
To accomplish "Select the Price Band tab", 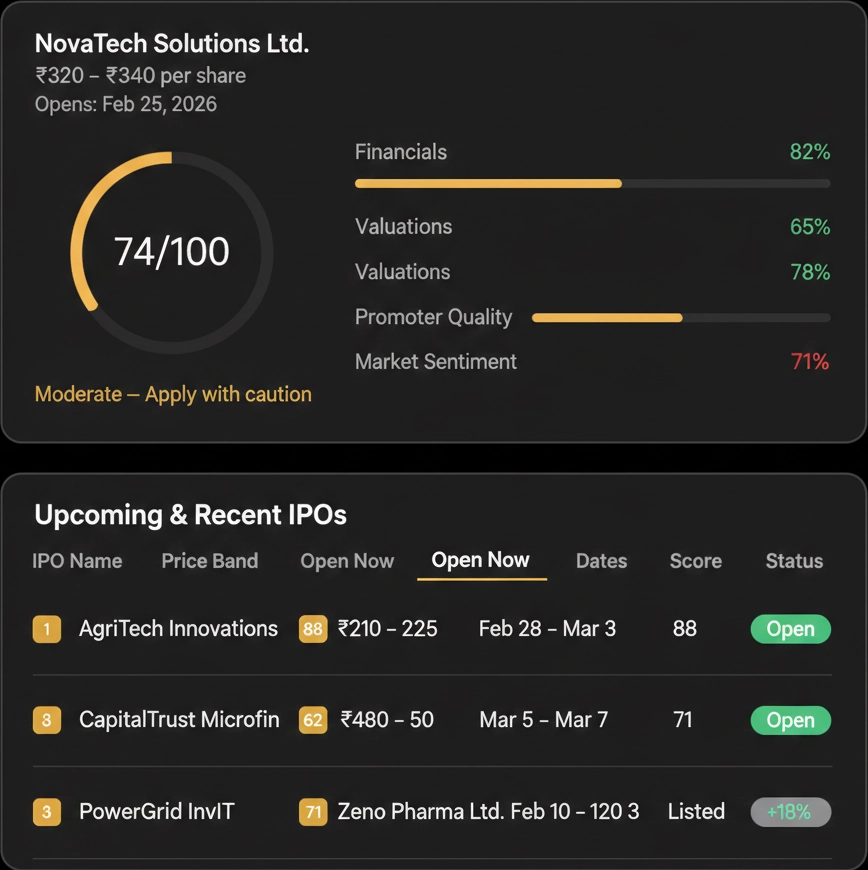I will [x=210, y=561].
